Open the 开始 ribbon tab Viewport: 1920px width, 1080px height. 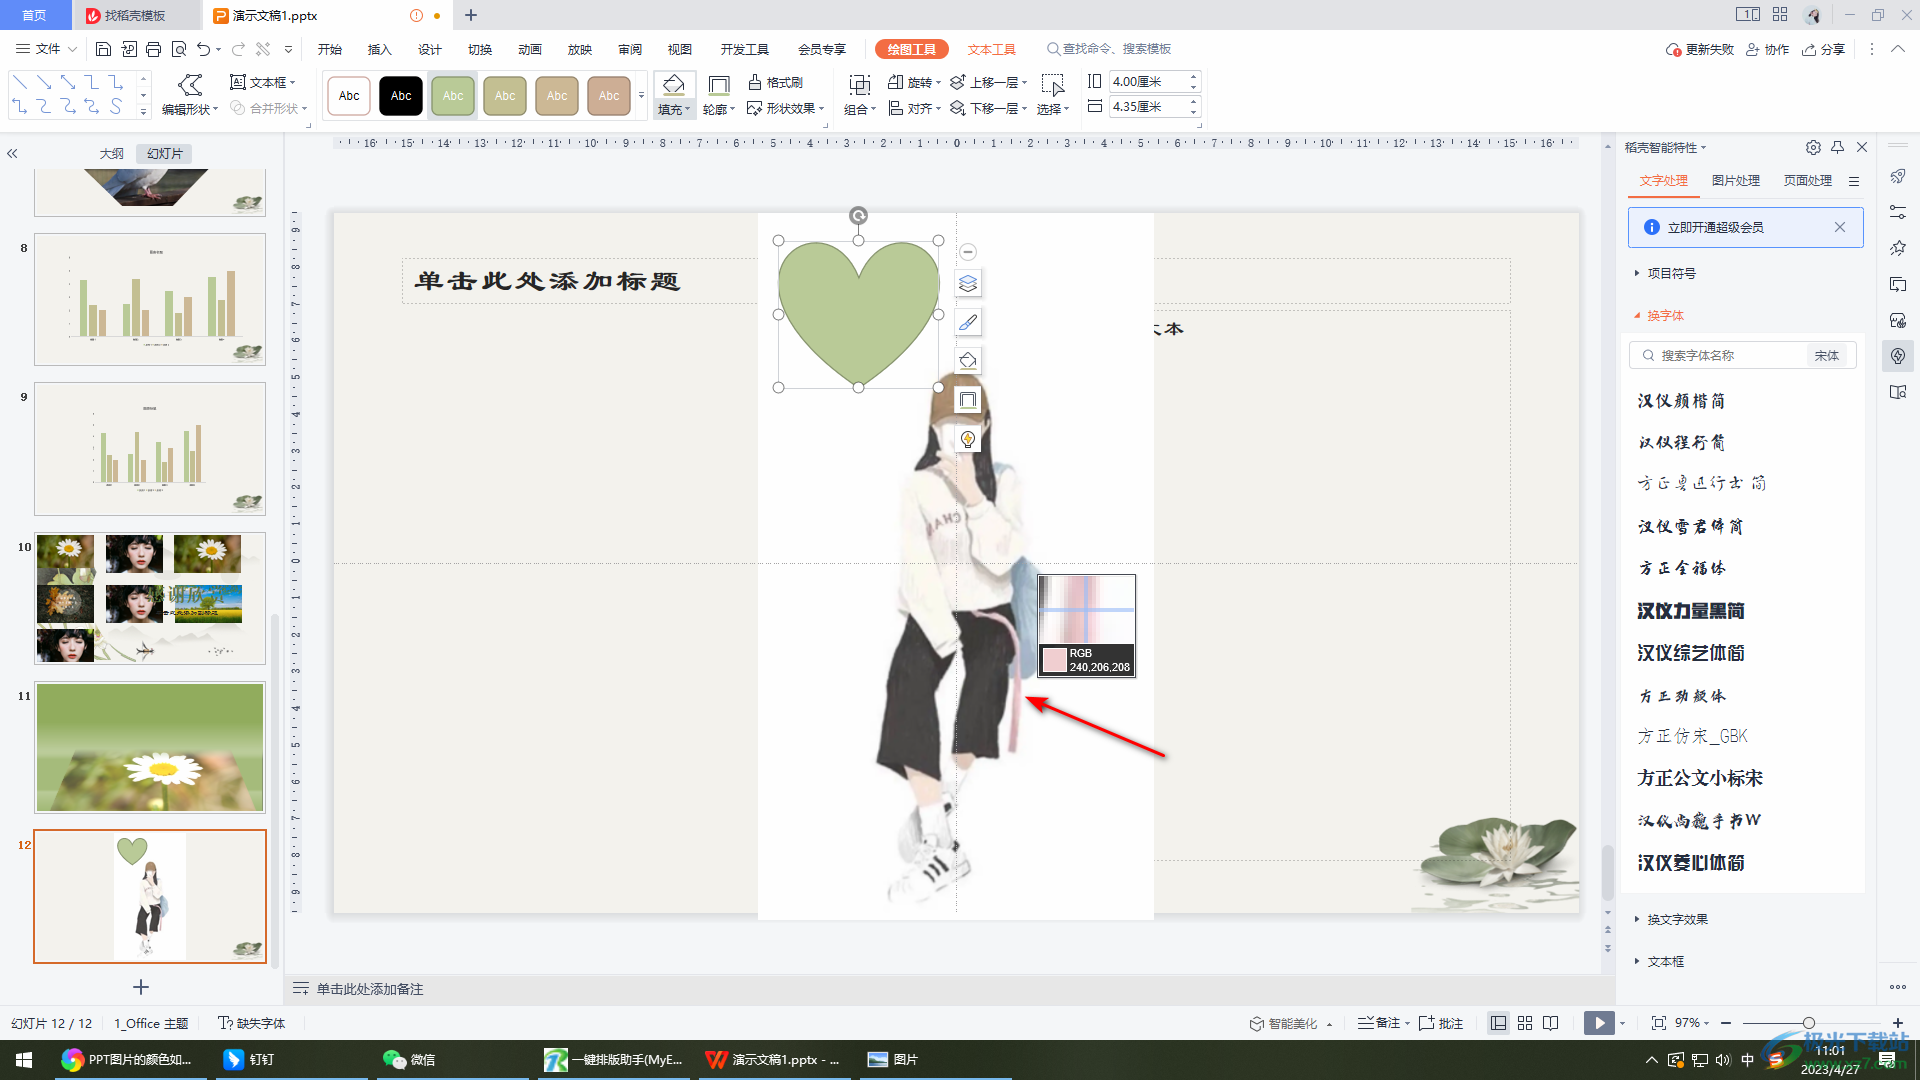[x=330, y=49]
